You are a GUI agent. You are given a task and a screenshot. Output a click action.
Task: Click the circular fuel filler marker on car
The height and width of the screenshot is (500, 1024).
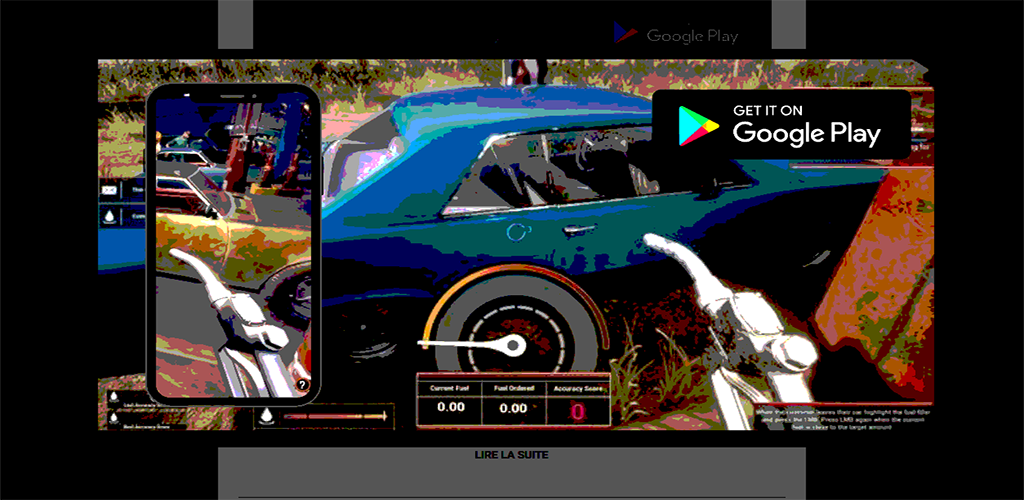[x=515, y=231]
